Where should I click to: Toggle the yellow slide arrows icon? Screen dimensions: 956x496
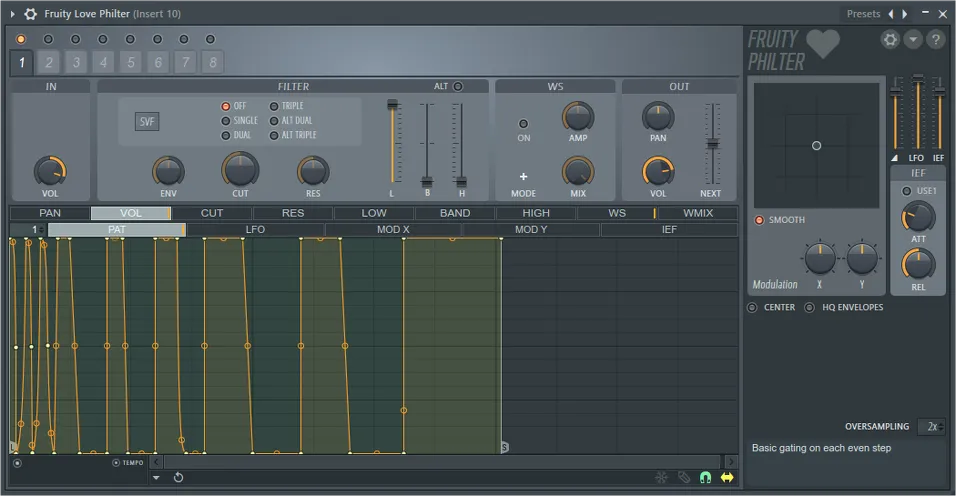[x=727, y=477]
